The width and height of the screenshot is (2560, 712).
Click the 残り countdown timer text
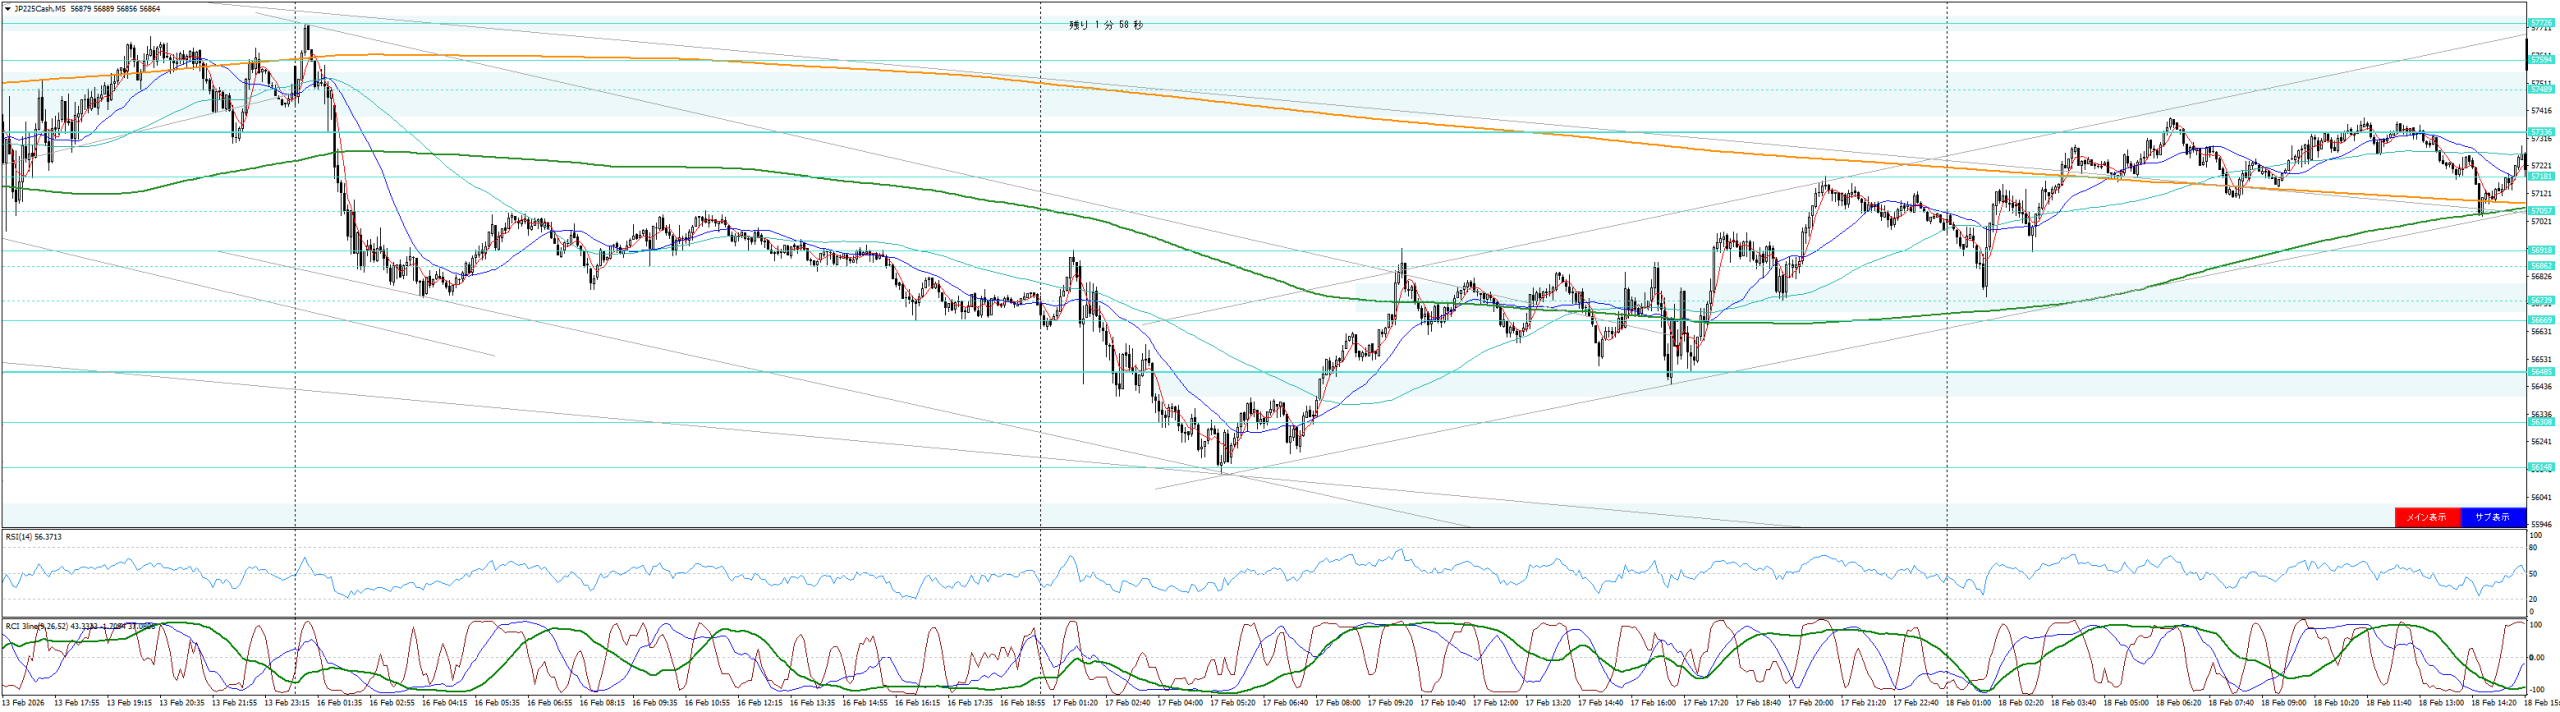pos(1105,25)
